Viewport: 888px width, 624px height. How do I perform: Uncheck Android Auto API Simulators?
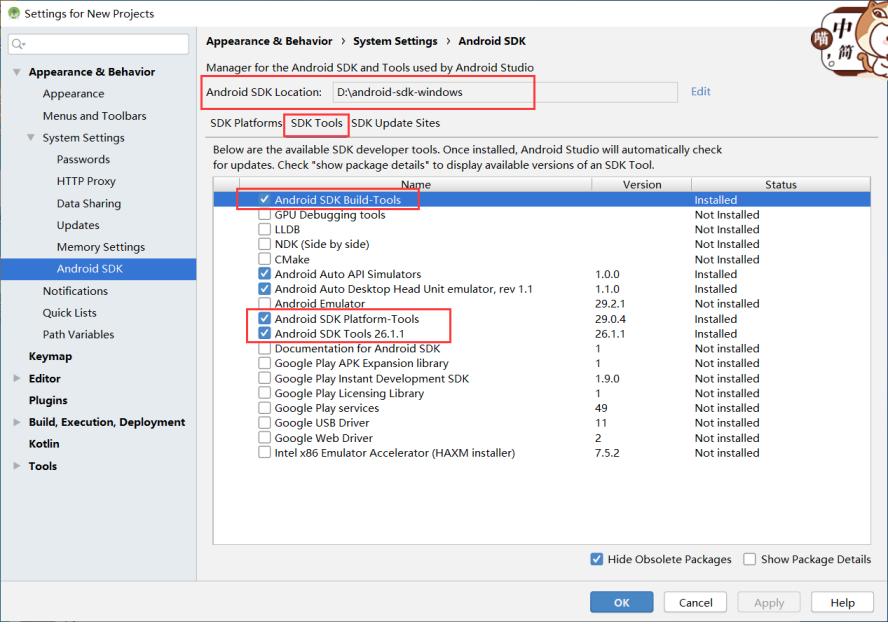(x=264, y=274)
